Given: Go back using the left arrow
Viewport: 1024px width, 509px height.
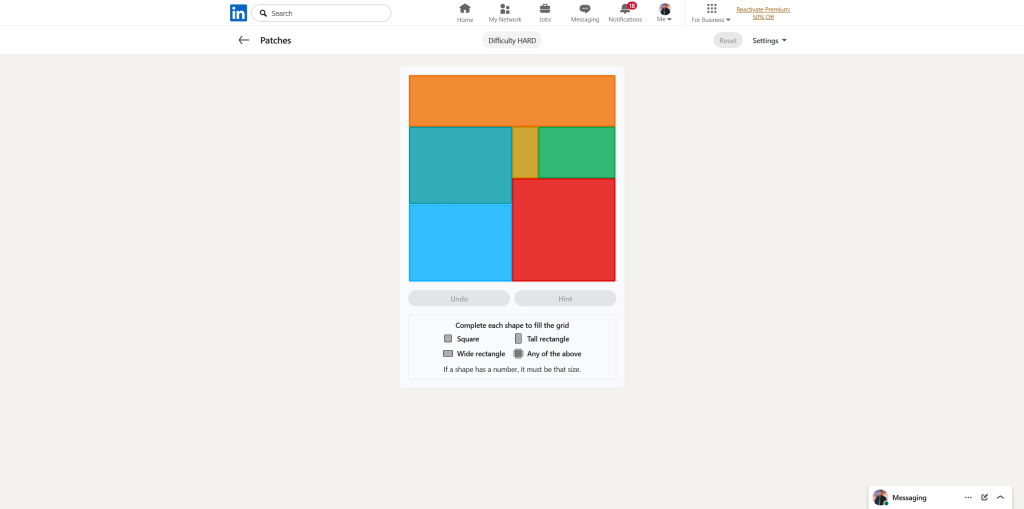Looking at the screenshot, I should pyautogui.click(x=244, y=40).
